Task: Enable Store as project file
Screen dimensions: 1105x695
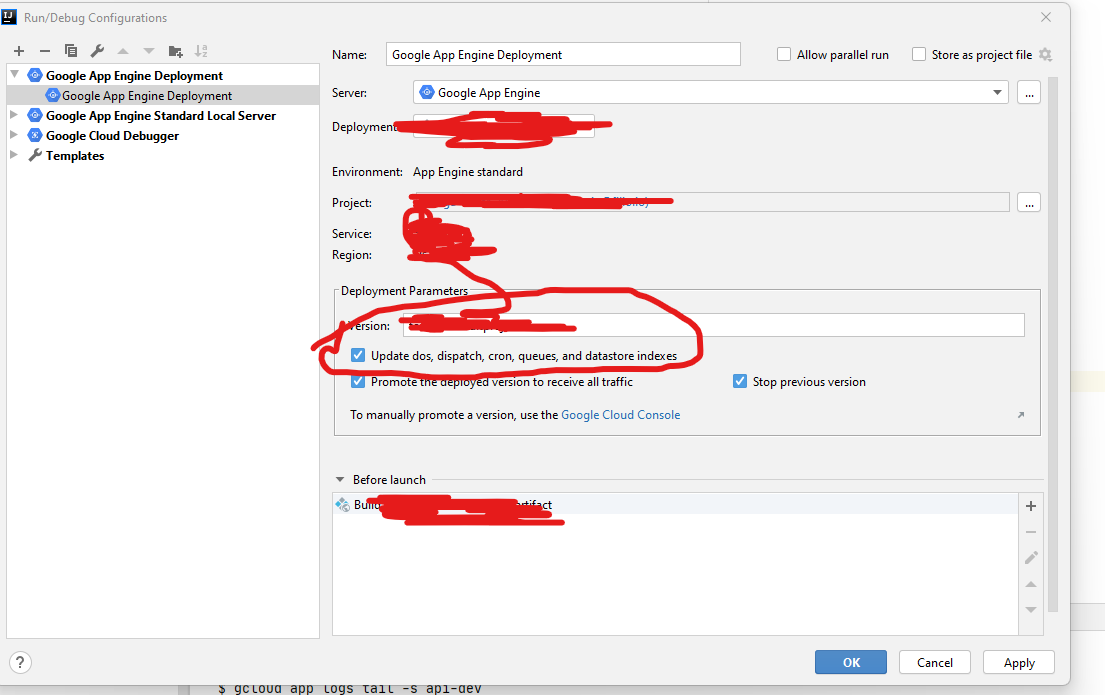Action: [919, 54]
